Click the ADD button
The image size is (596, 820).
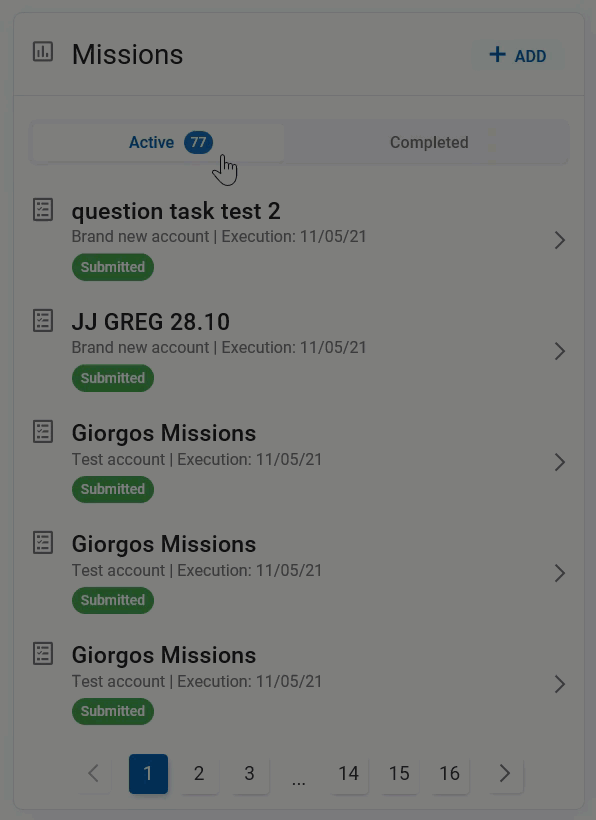(x=518, y=55)
